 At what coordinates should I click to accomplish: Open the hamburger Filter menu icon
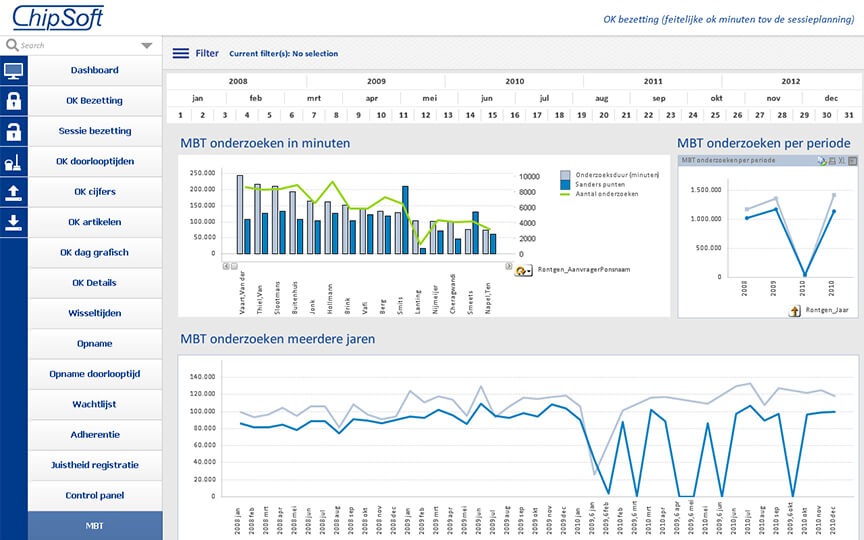tap(181, 53)
